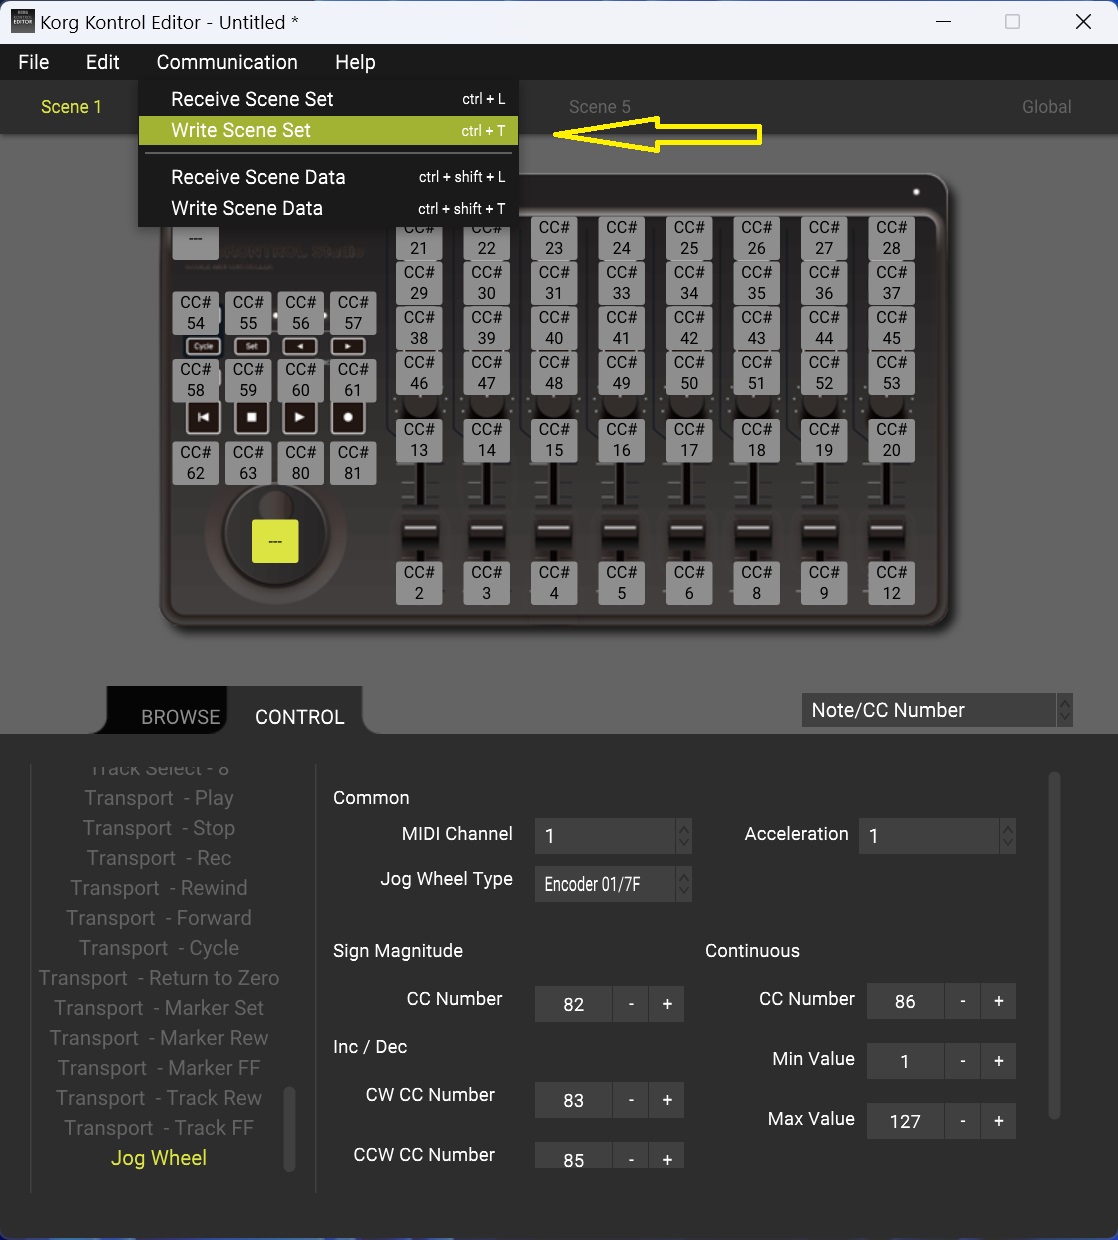Open the Acceleration dropdown
Screen dimensions: 1118x1240
coord(937,836)
